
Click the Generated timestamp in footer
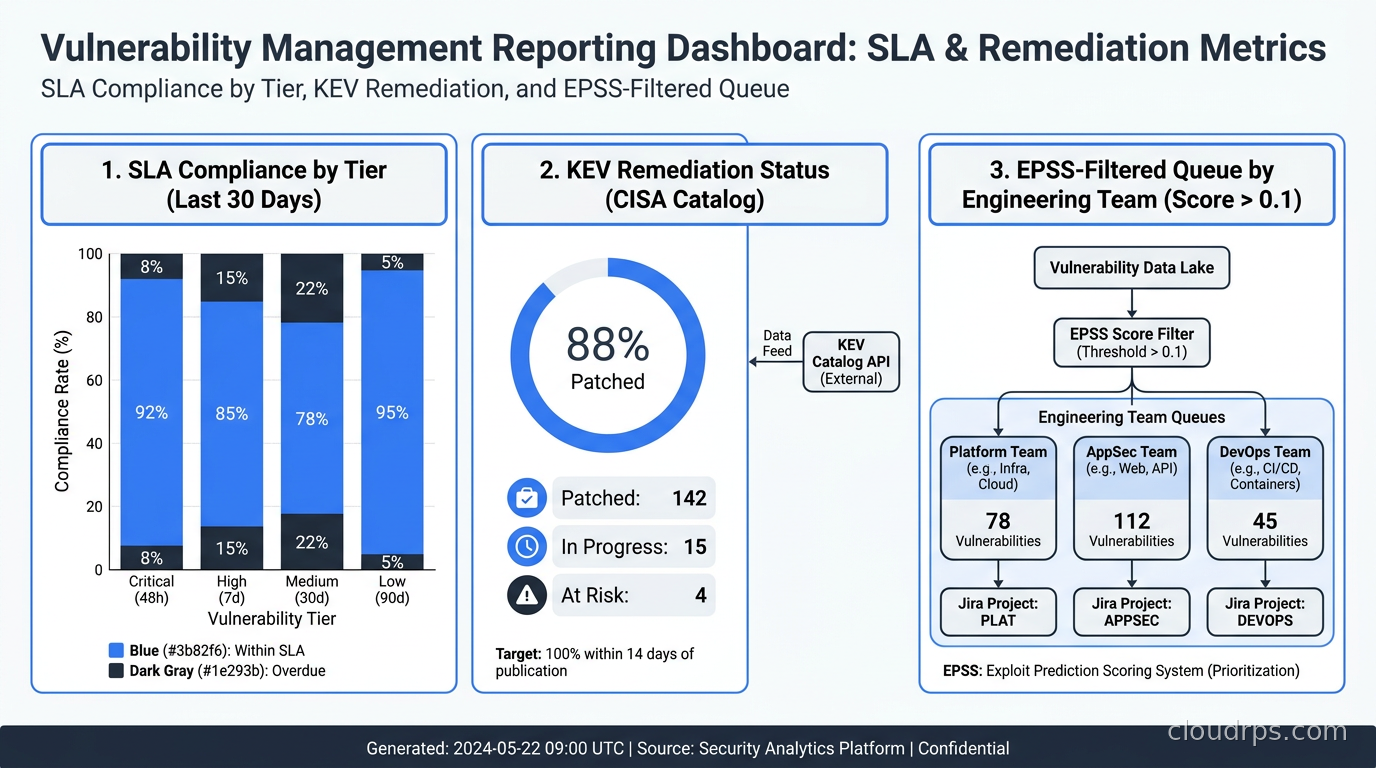click(x=495, y=748)
